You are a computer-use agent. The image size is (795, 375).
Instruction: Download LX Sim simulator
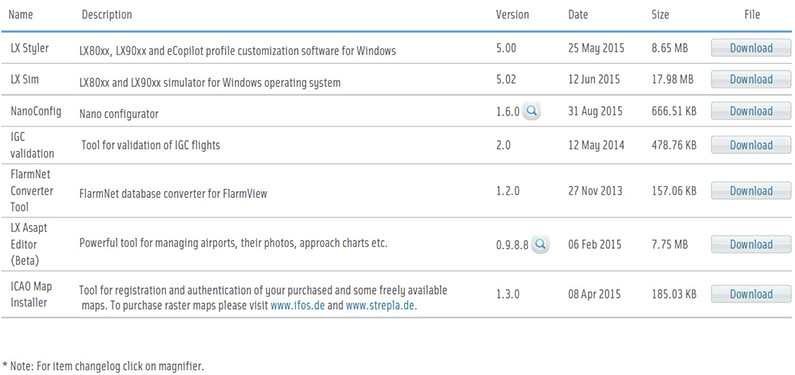point(751,80)
